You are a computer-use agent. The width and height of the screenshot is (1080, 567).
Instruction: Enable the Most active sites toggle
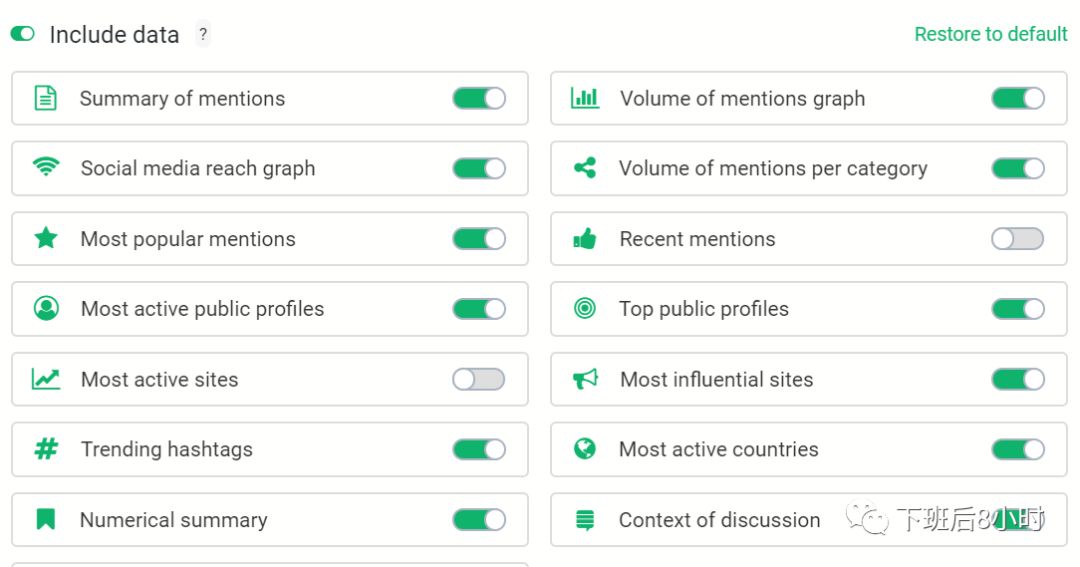click(x=479, y=379)
